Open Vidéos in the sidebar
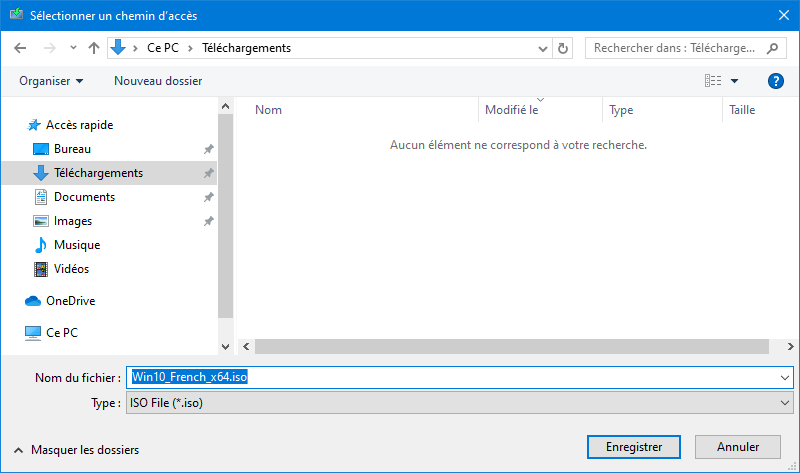 tap(71, 269)
